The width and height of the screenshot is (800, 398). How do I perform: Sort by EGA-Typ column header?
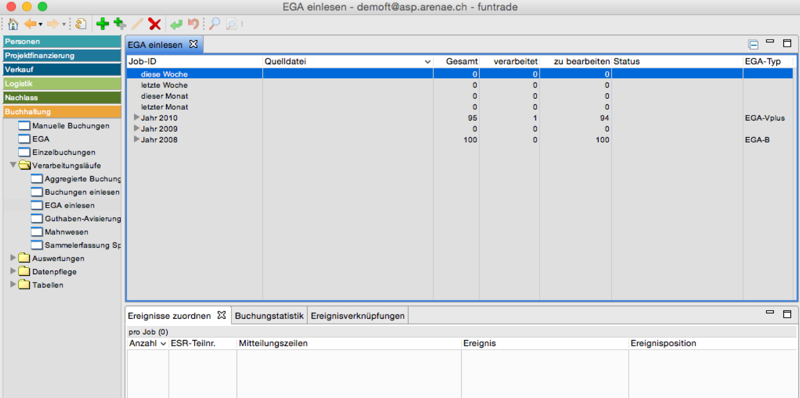pos(768,61)
